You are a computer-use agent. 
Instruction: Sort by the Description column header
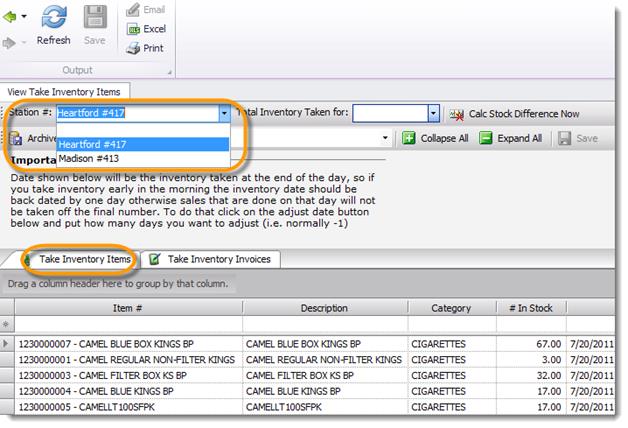324,308
